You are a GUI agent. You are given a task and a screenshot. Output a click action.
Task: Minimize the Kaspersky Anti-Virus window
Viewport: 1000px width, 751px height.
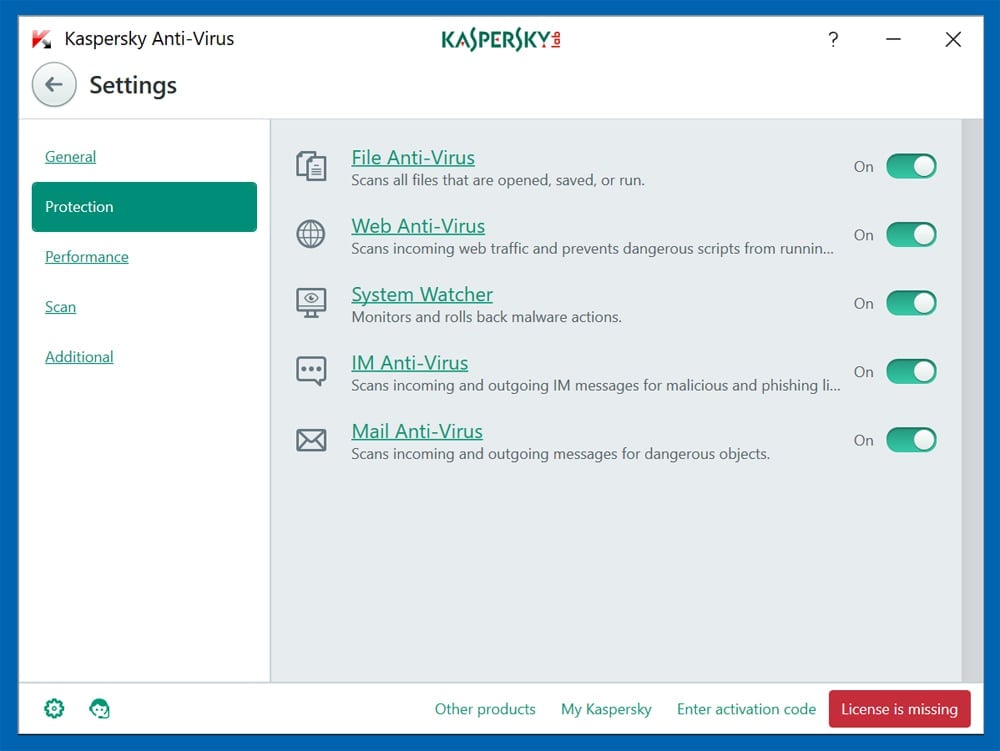coord(893,40)
